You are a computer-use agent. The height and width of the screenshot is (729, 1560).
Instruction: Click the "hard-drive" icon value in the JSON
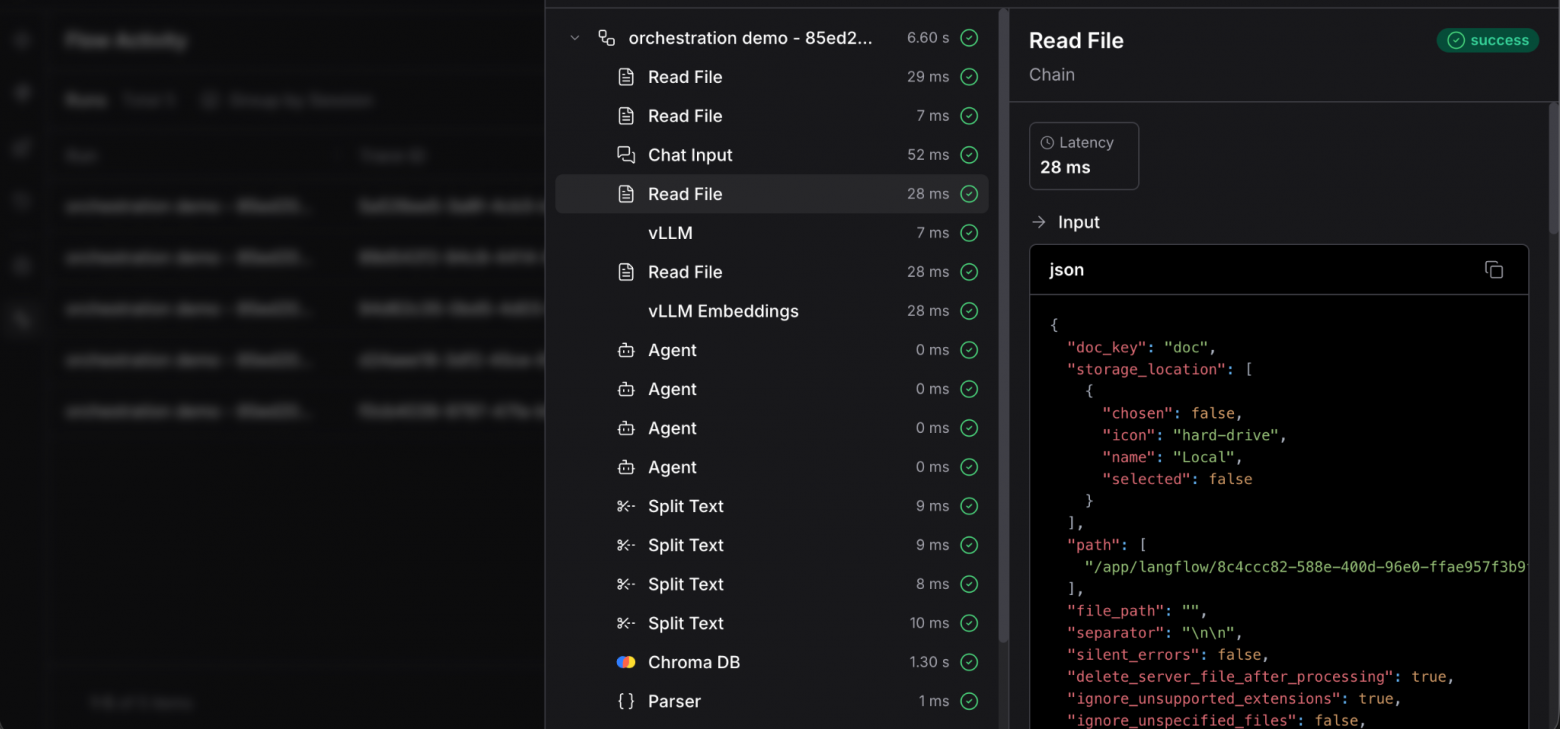[x=1226, y=435]
